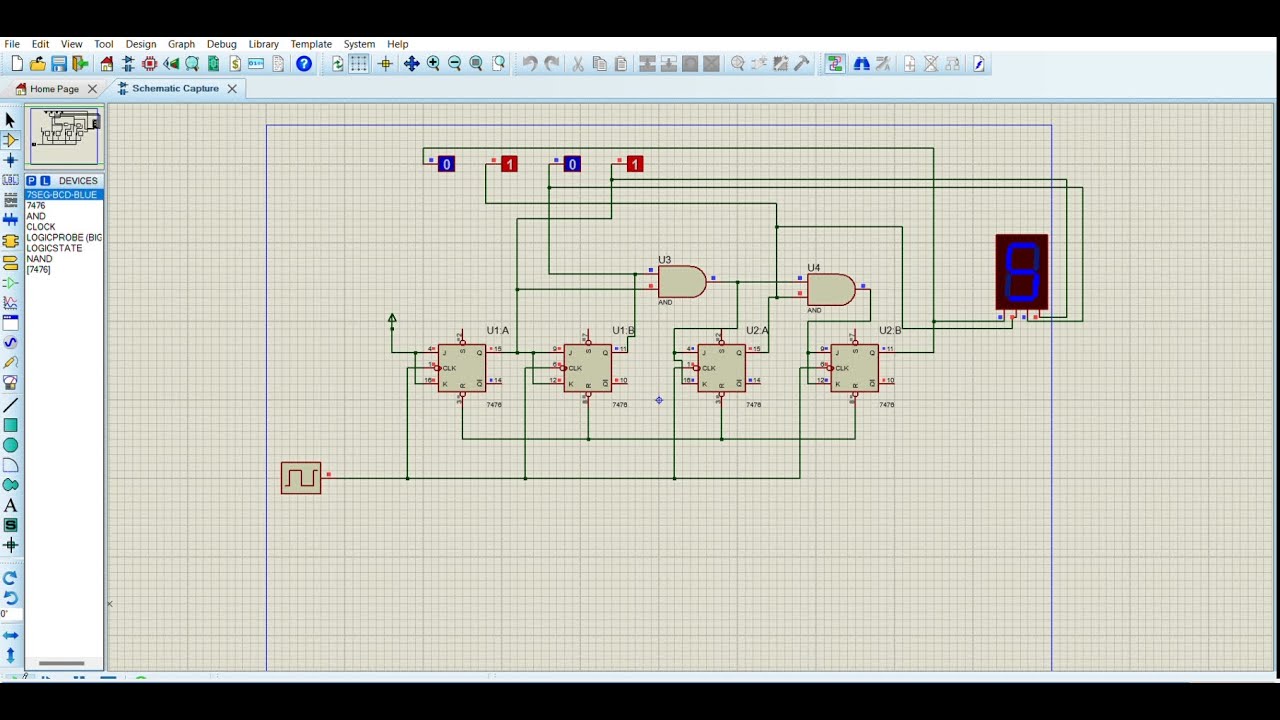Screen dimensions: 1280x720
Task: Open the System menu
Action: pyautogui.click(x=359, y=44)
